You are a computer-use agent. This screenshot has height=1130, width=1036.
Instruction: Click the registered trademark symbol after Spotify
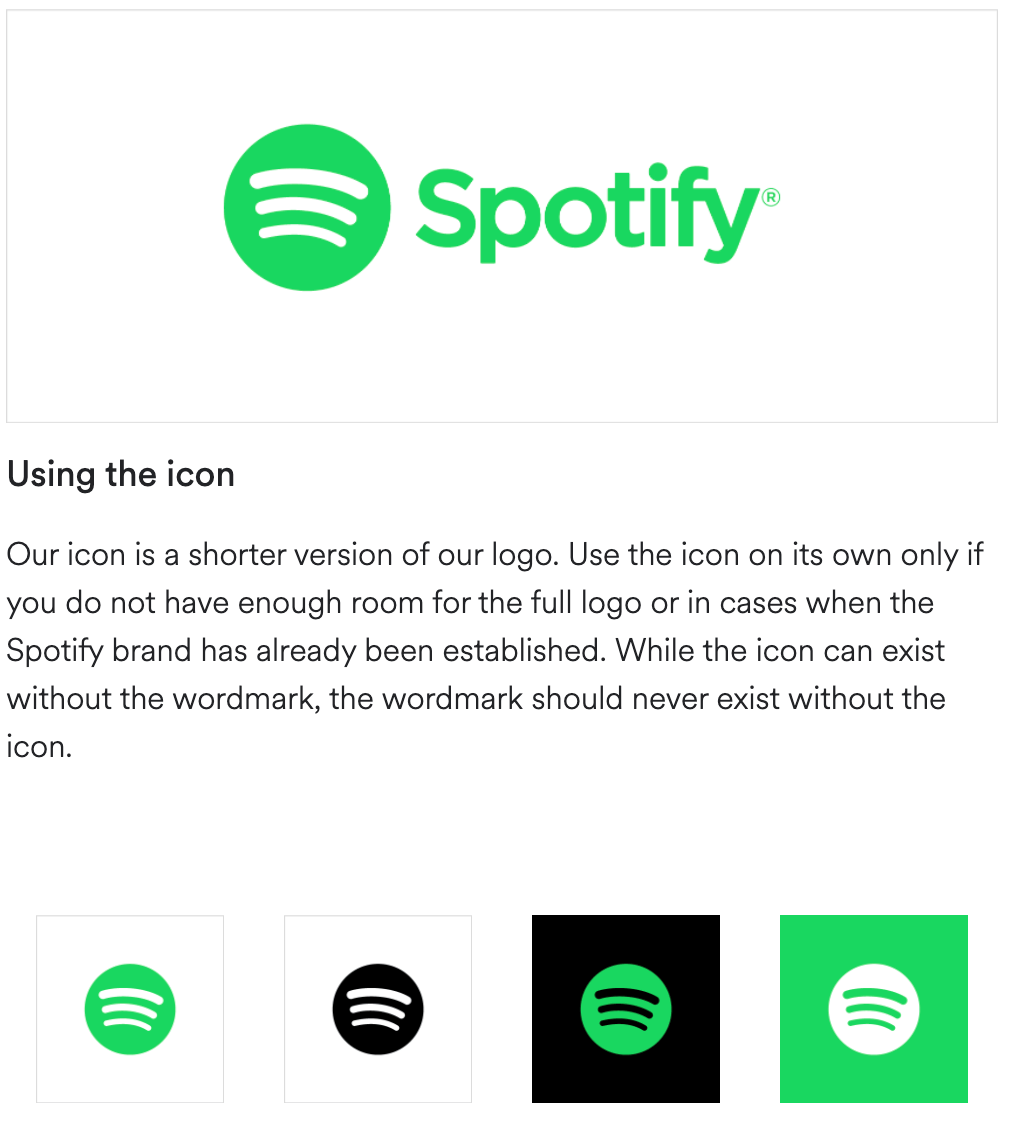tap(771, 197)
